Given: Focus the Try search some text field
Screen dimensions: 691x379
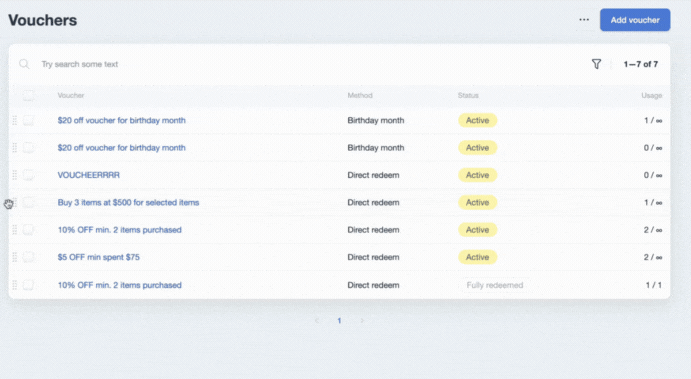Looking at the screenshot, I should (x=308, y=64).
